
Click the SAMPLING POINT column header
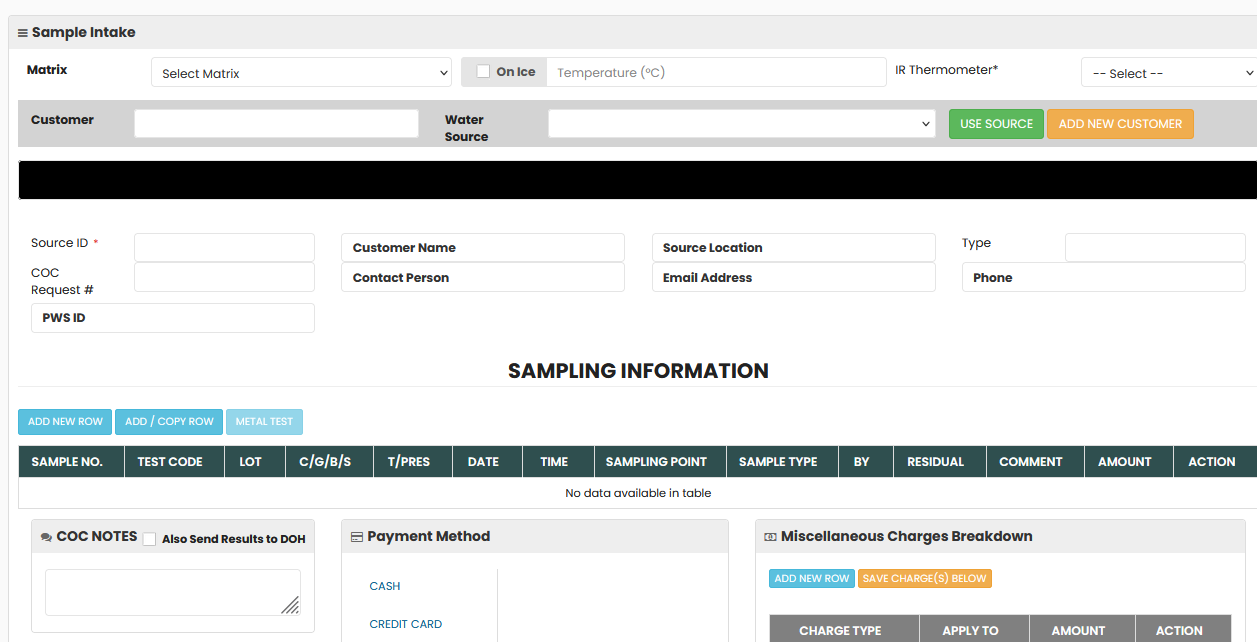660,461
